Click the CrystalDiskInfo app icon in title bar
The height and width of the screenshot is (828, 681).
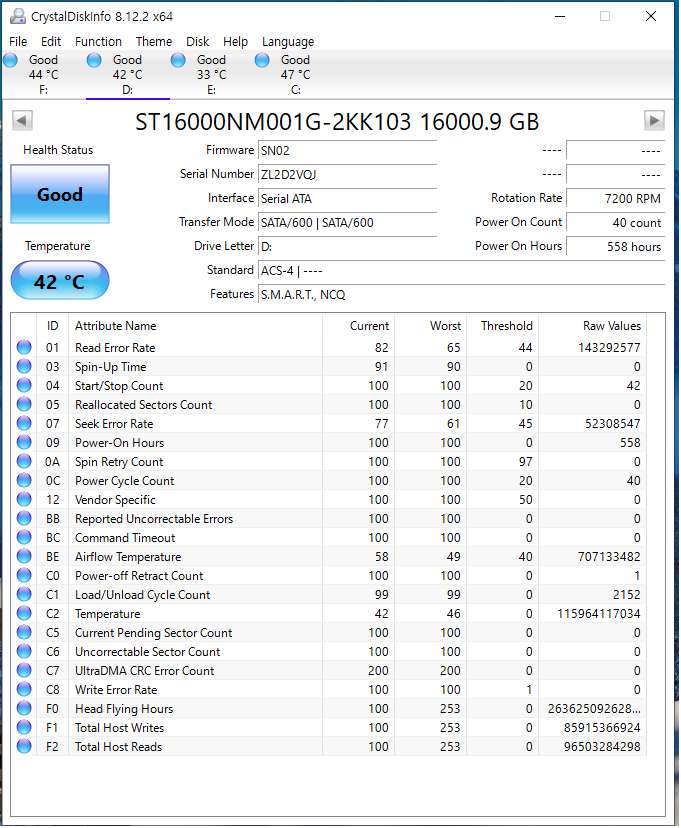tap(17, 16)
